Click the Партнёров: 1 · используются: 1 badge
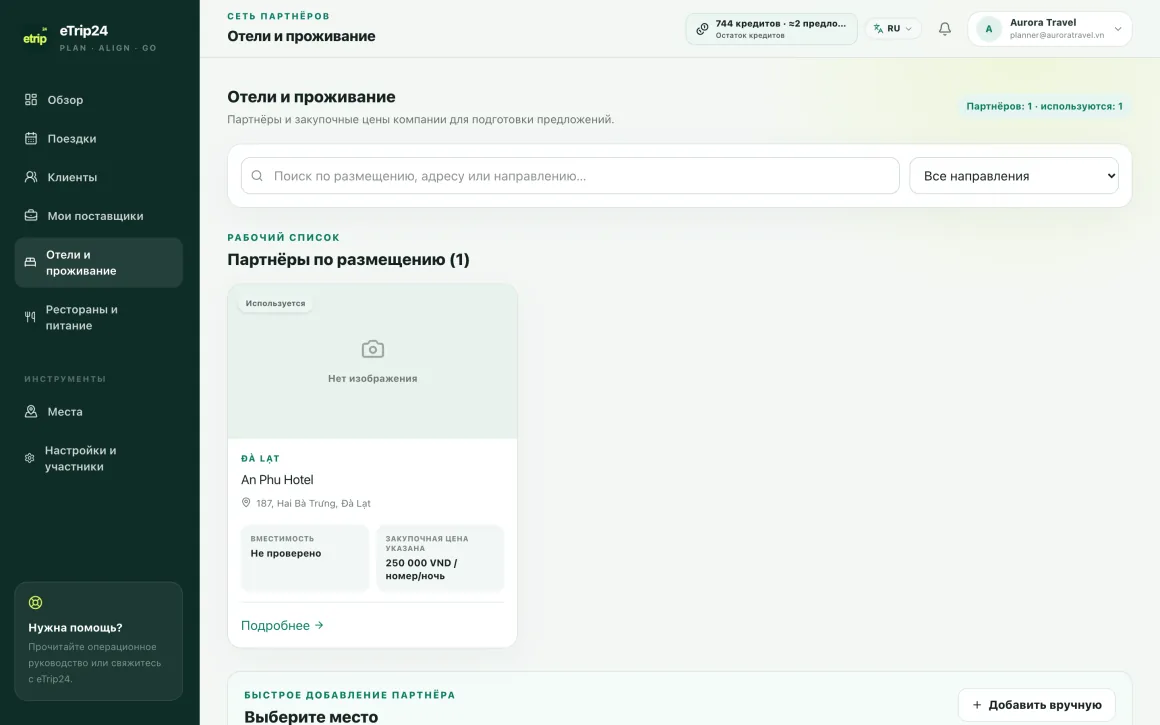 click(1045, 106)
